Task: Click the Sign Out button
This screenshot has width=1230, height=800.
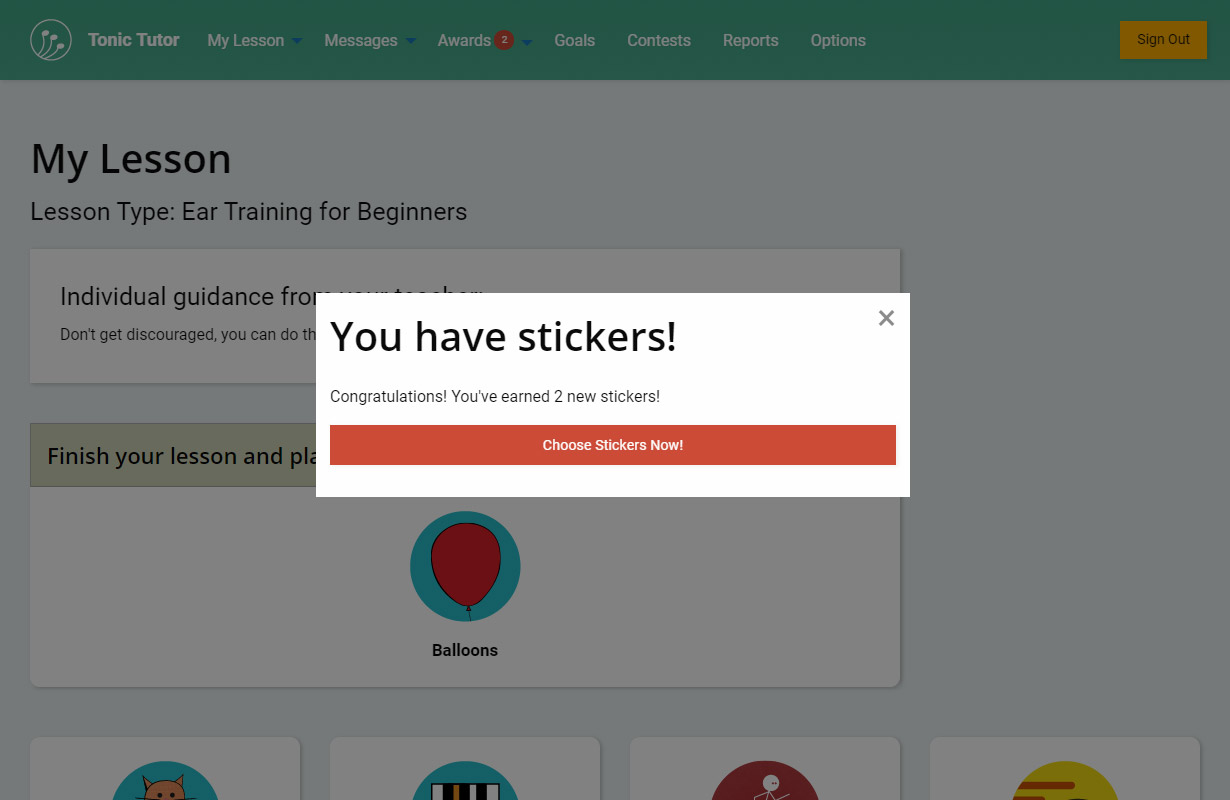Action: [1163, 40]
